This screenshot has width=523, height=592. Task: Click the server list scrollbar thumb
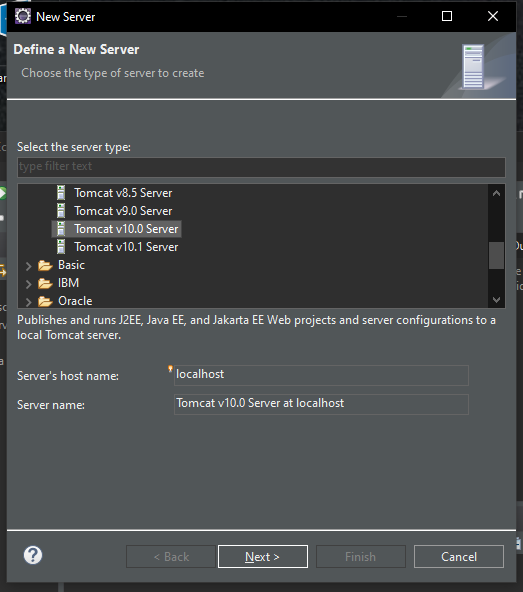point(497,256)
